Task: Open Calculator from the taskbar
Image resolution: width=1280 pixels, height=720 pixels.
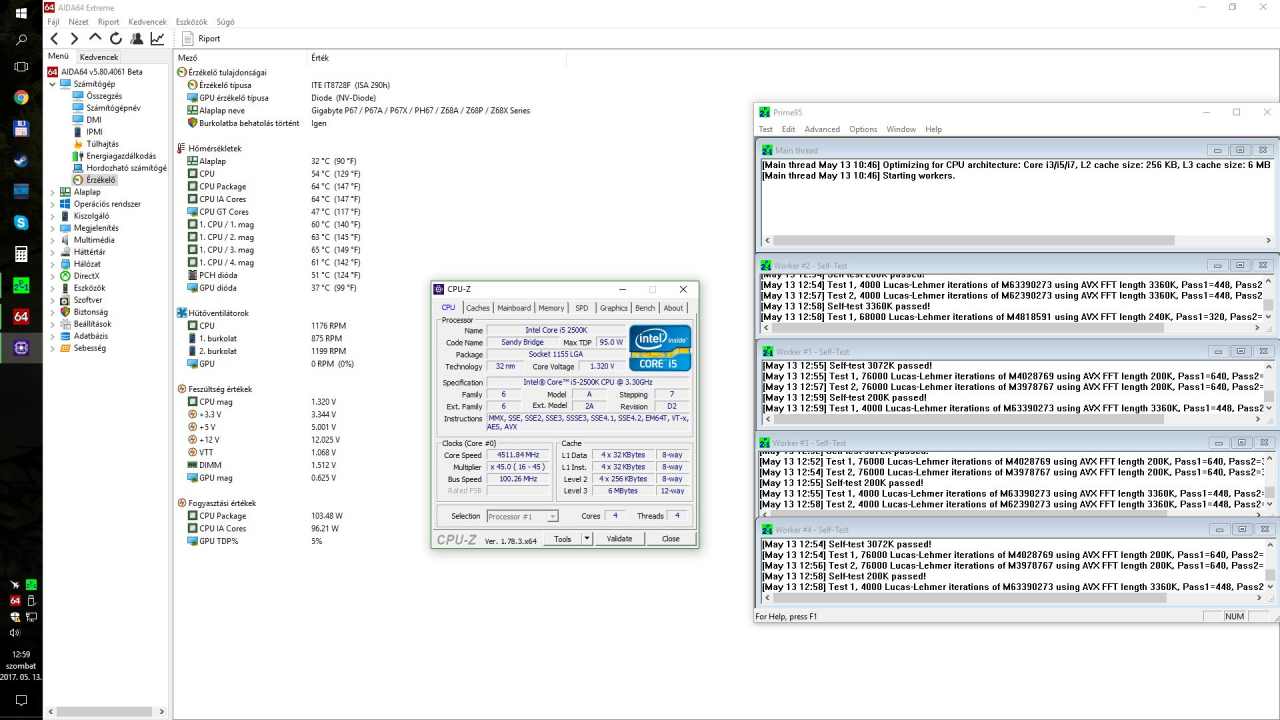Action: click(x=21, y=254)
